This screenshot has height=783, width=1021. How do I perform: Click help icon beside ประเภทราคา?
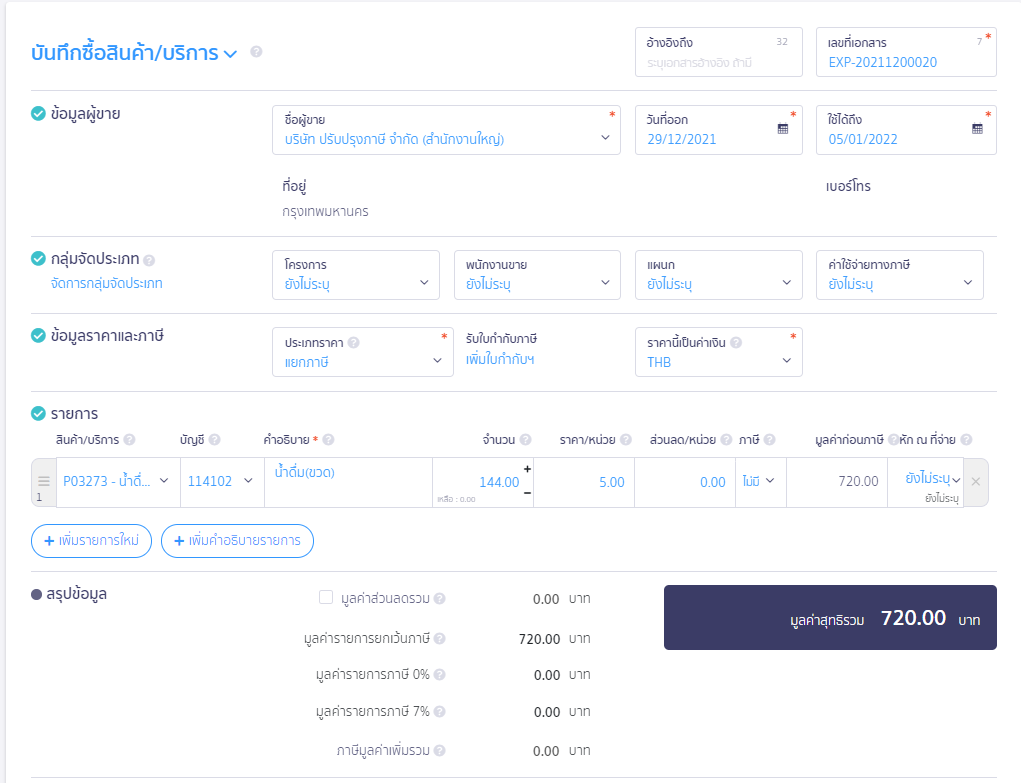pyautogui.click(x=354, y=342)
